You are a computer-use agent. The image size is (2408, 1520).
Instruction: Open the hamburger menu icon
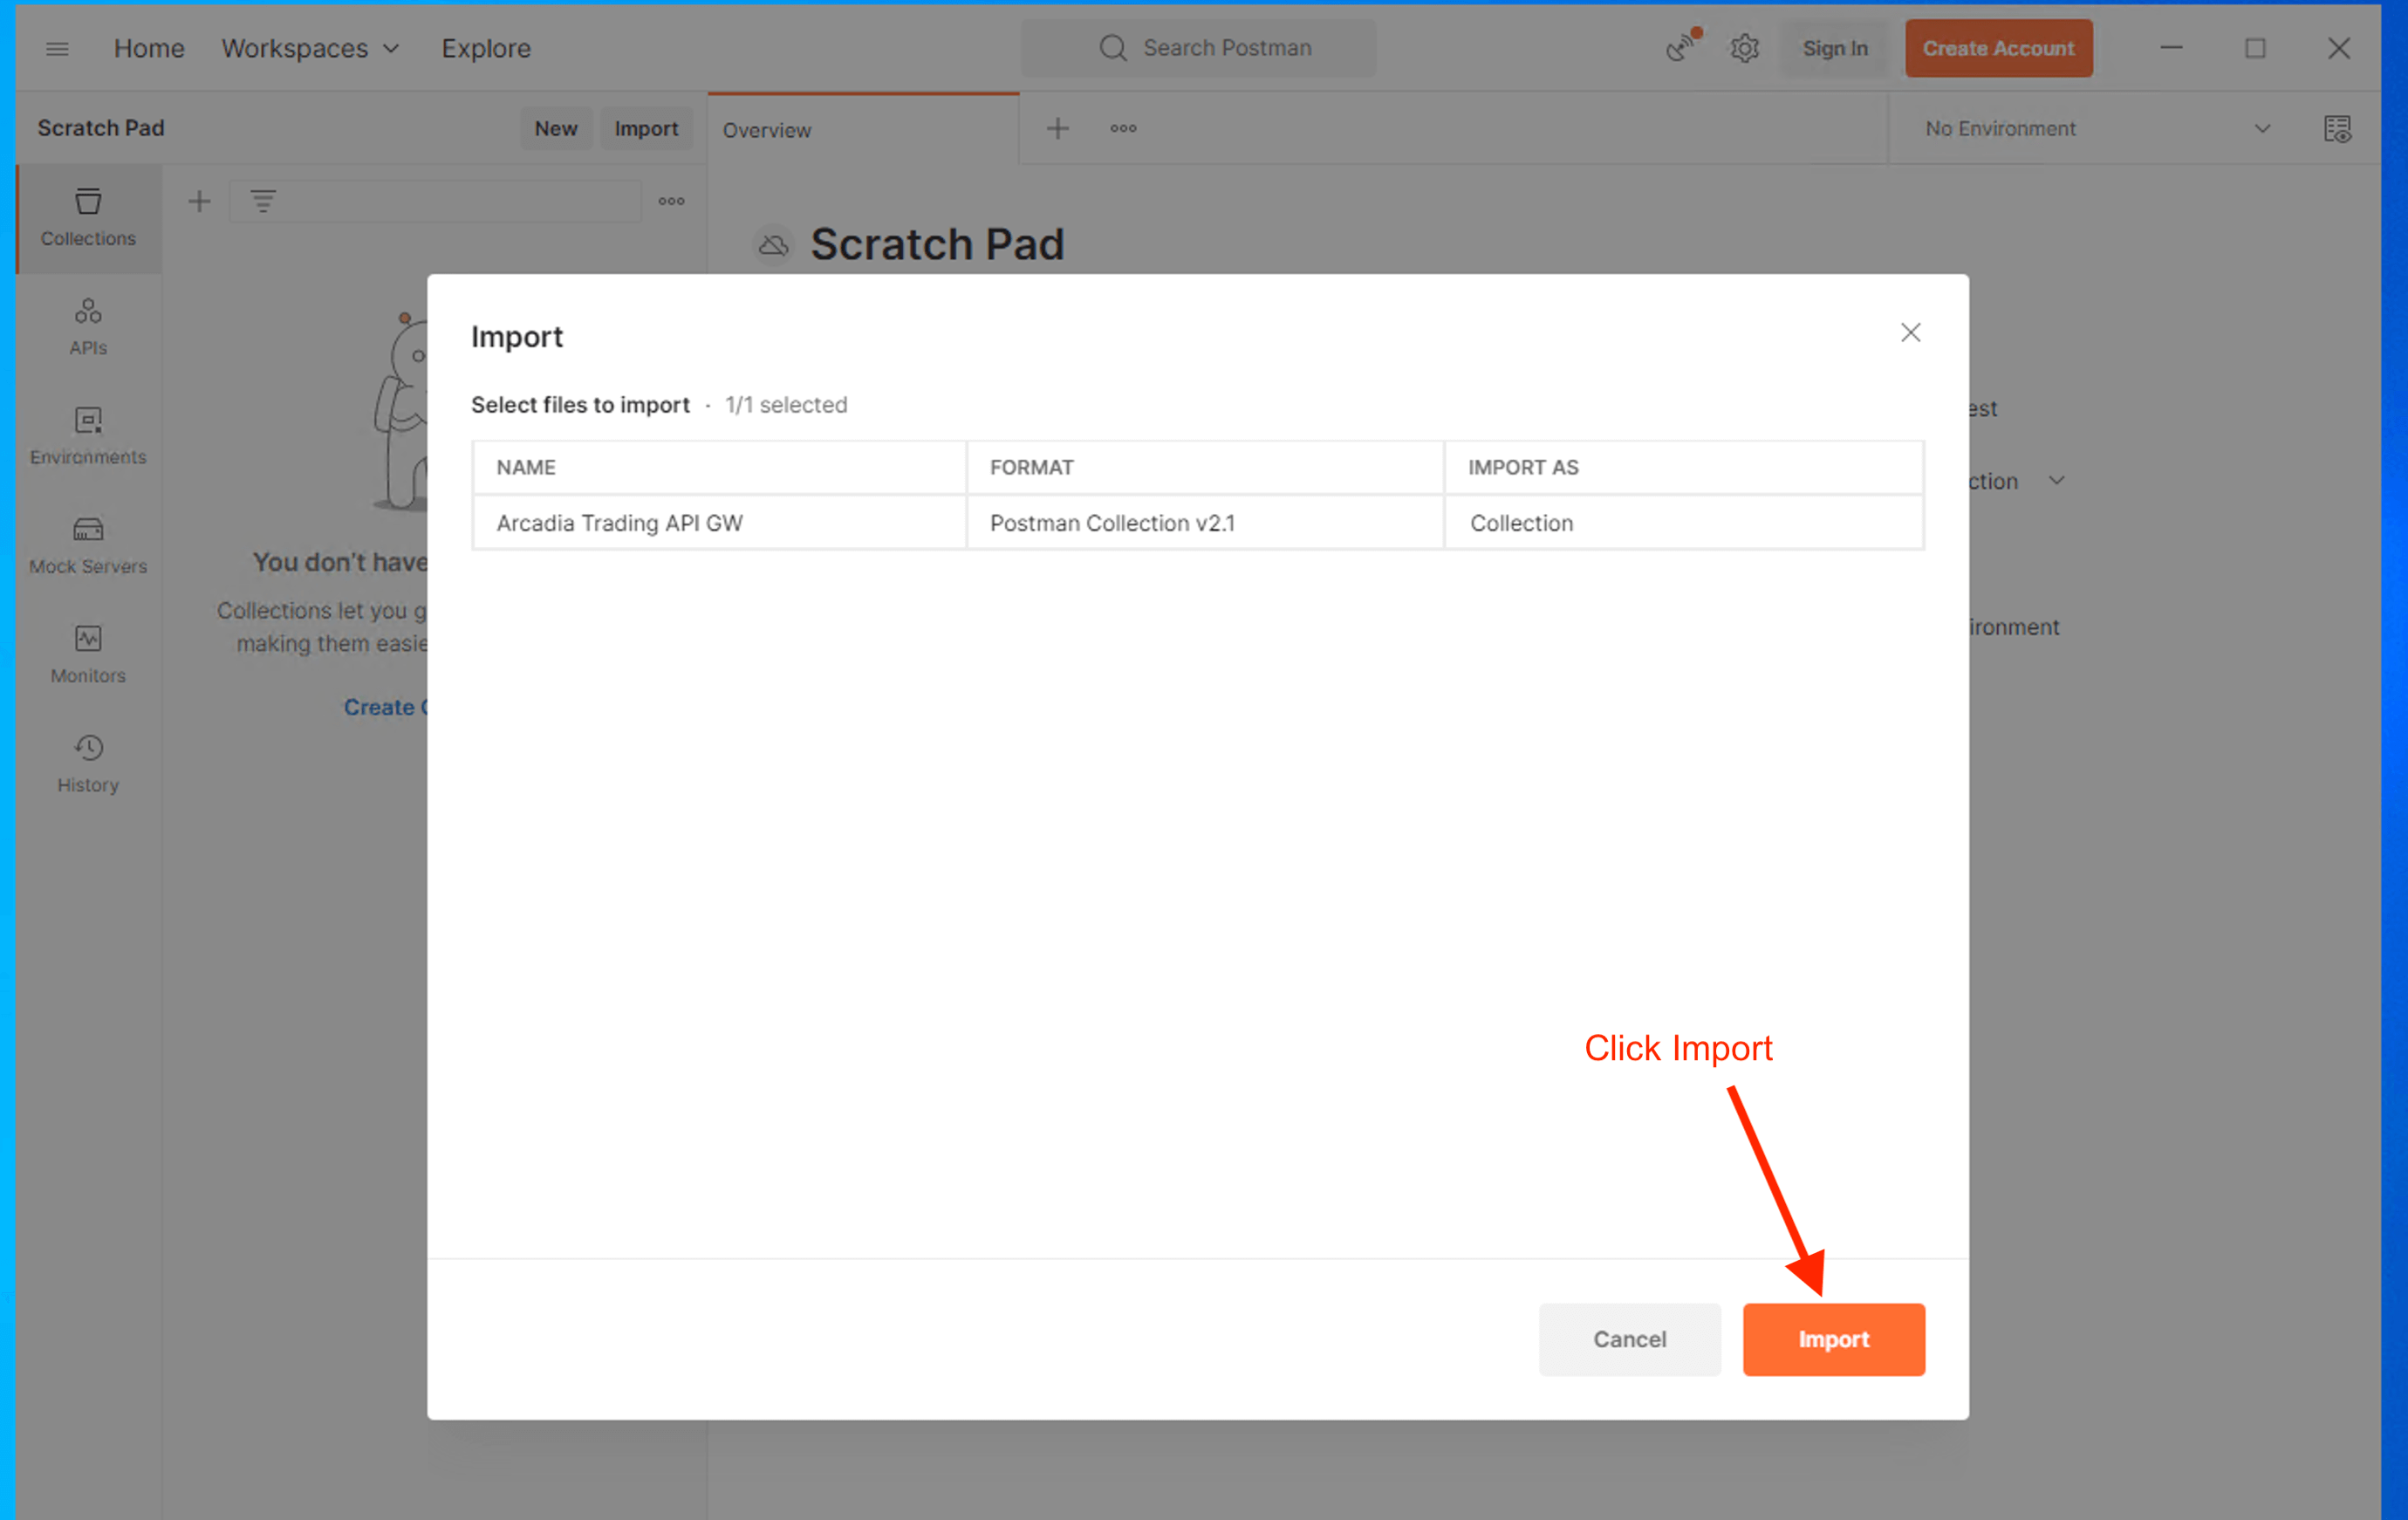tap(57, 48)
